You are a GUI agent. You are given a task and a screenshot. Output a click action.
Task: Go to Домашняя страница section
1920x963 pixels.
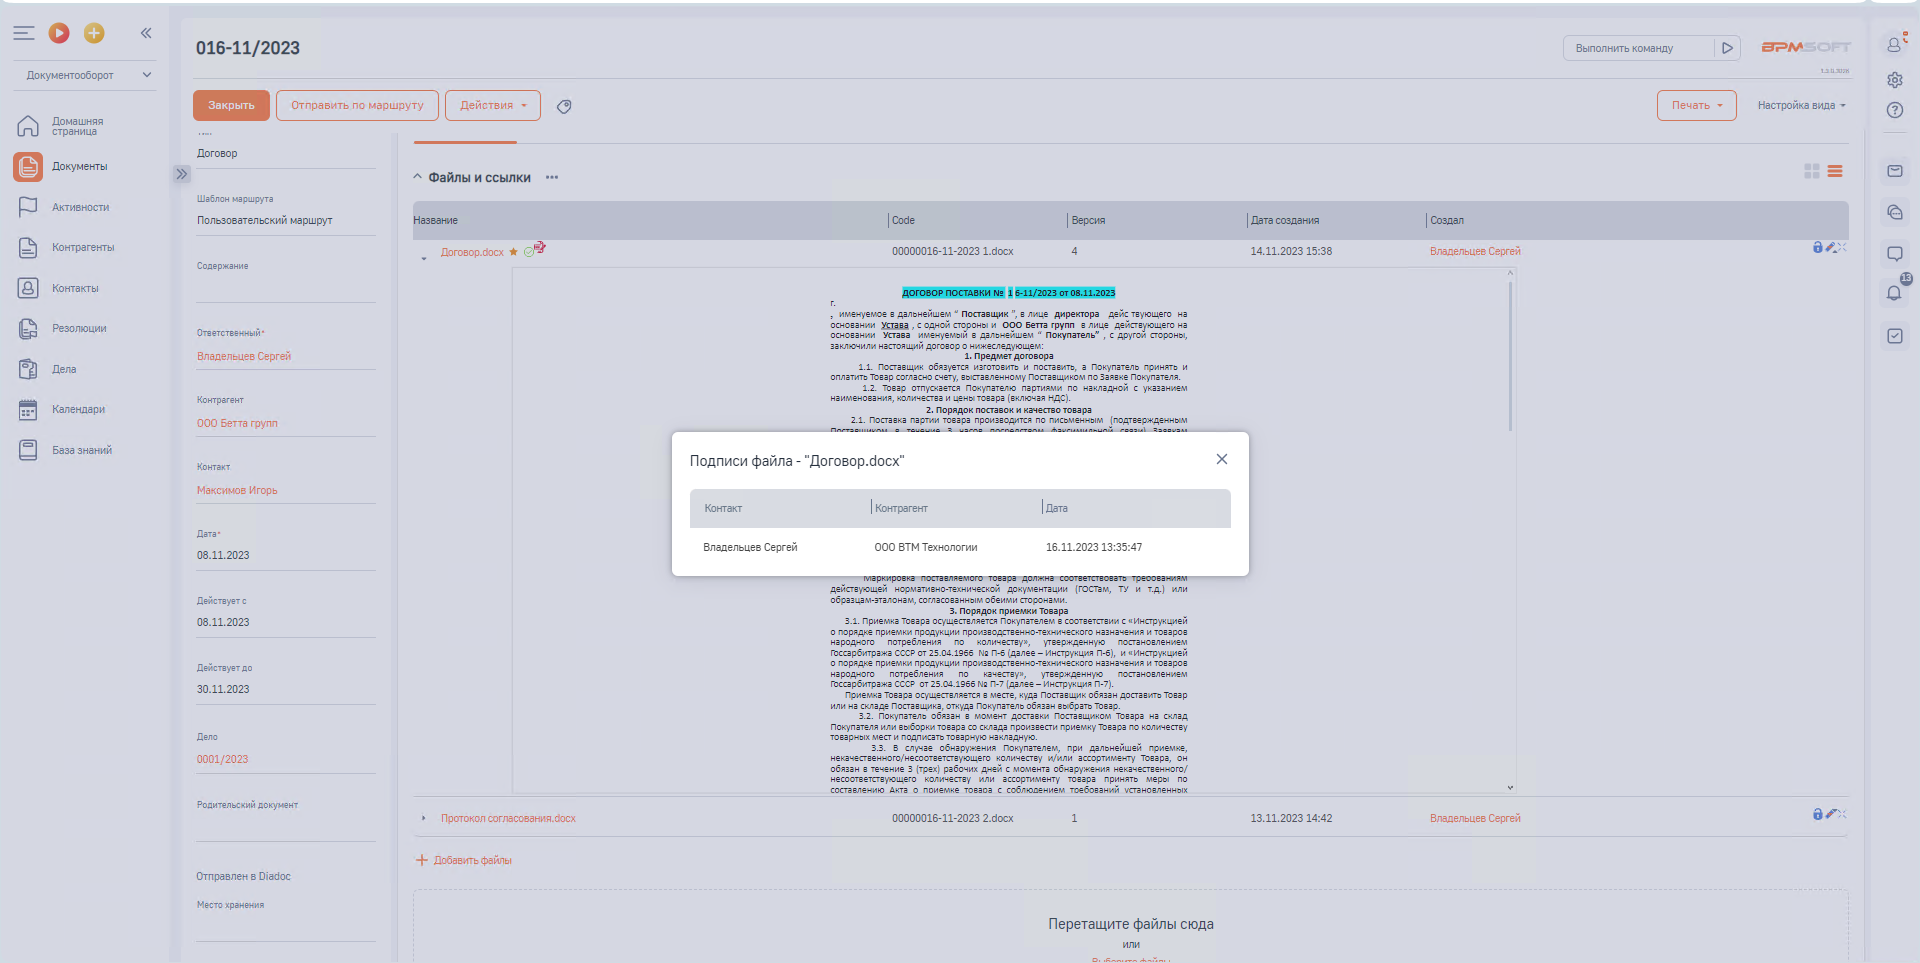point(77,126)
